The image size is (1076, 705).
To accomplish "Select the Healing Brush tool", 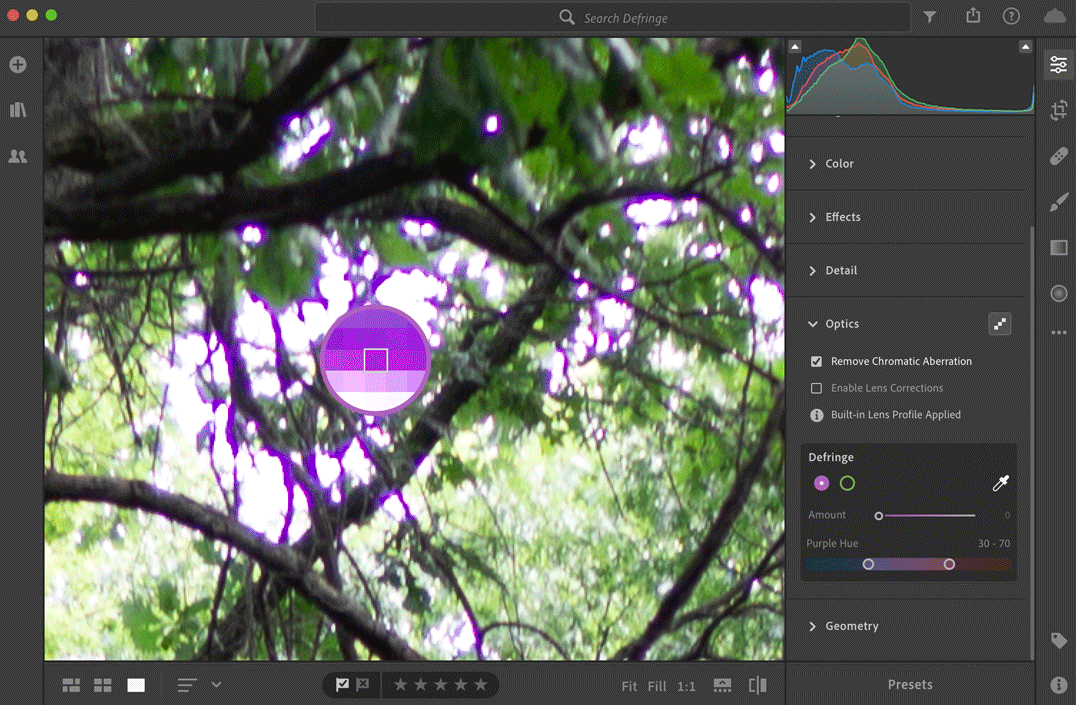I will pyautogui.click(x=1058, y=157).
